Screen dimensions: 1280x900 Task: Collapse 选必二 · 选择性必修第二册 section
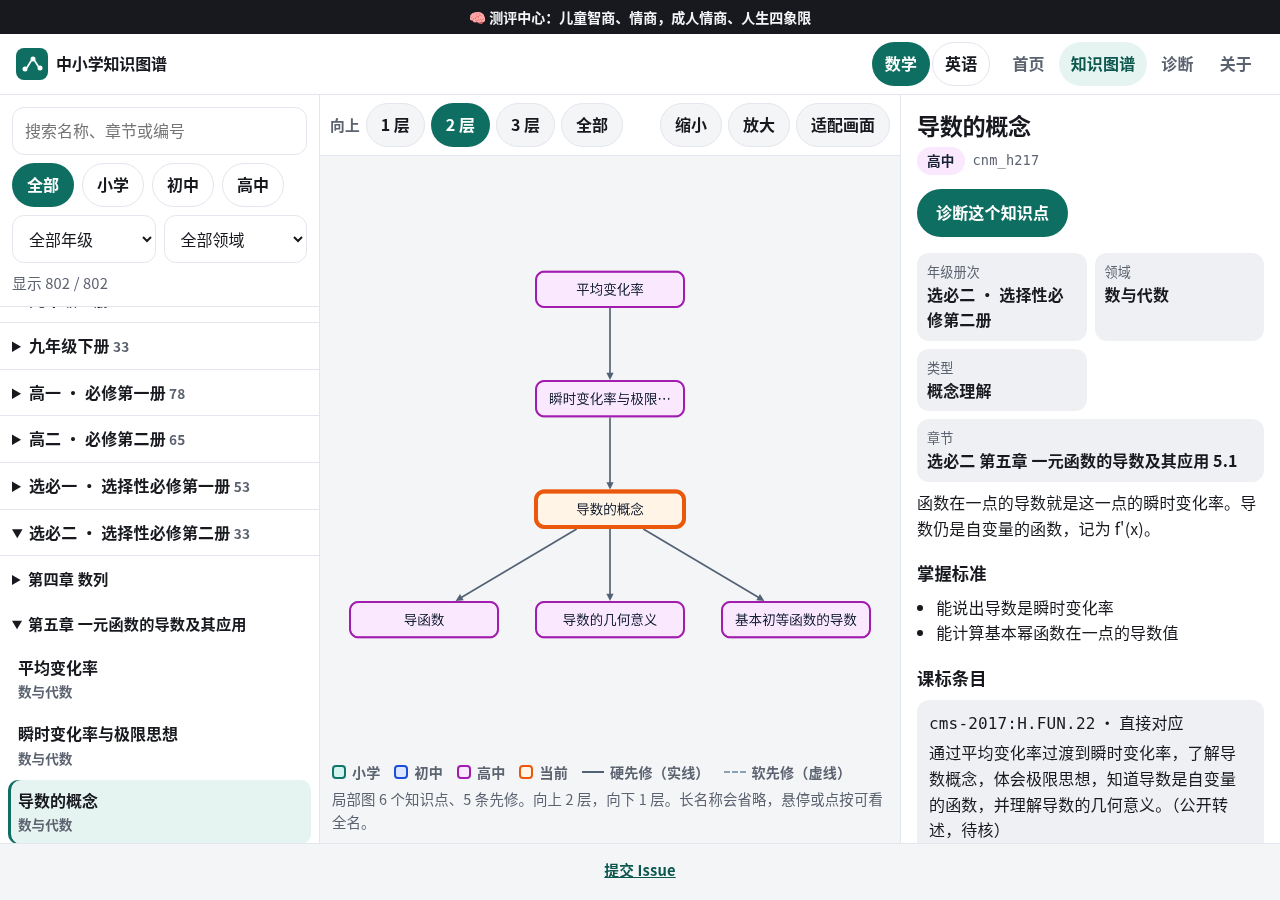pyautogui.click(x=159, y=533)
